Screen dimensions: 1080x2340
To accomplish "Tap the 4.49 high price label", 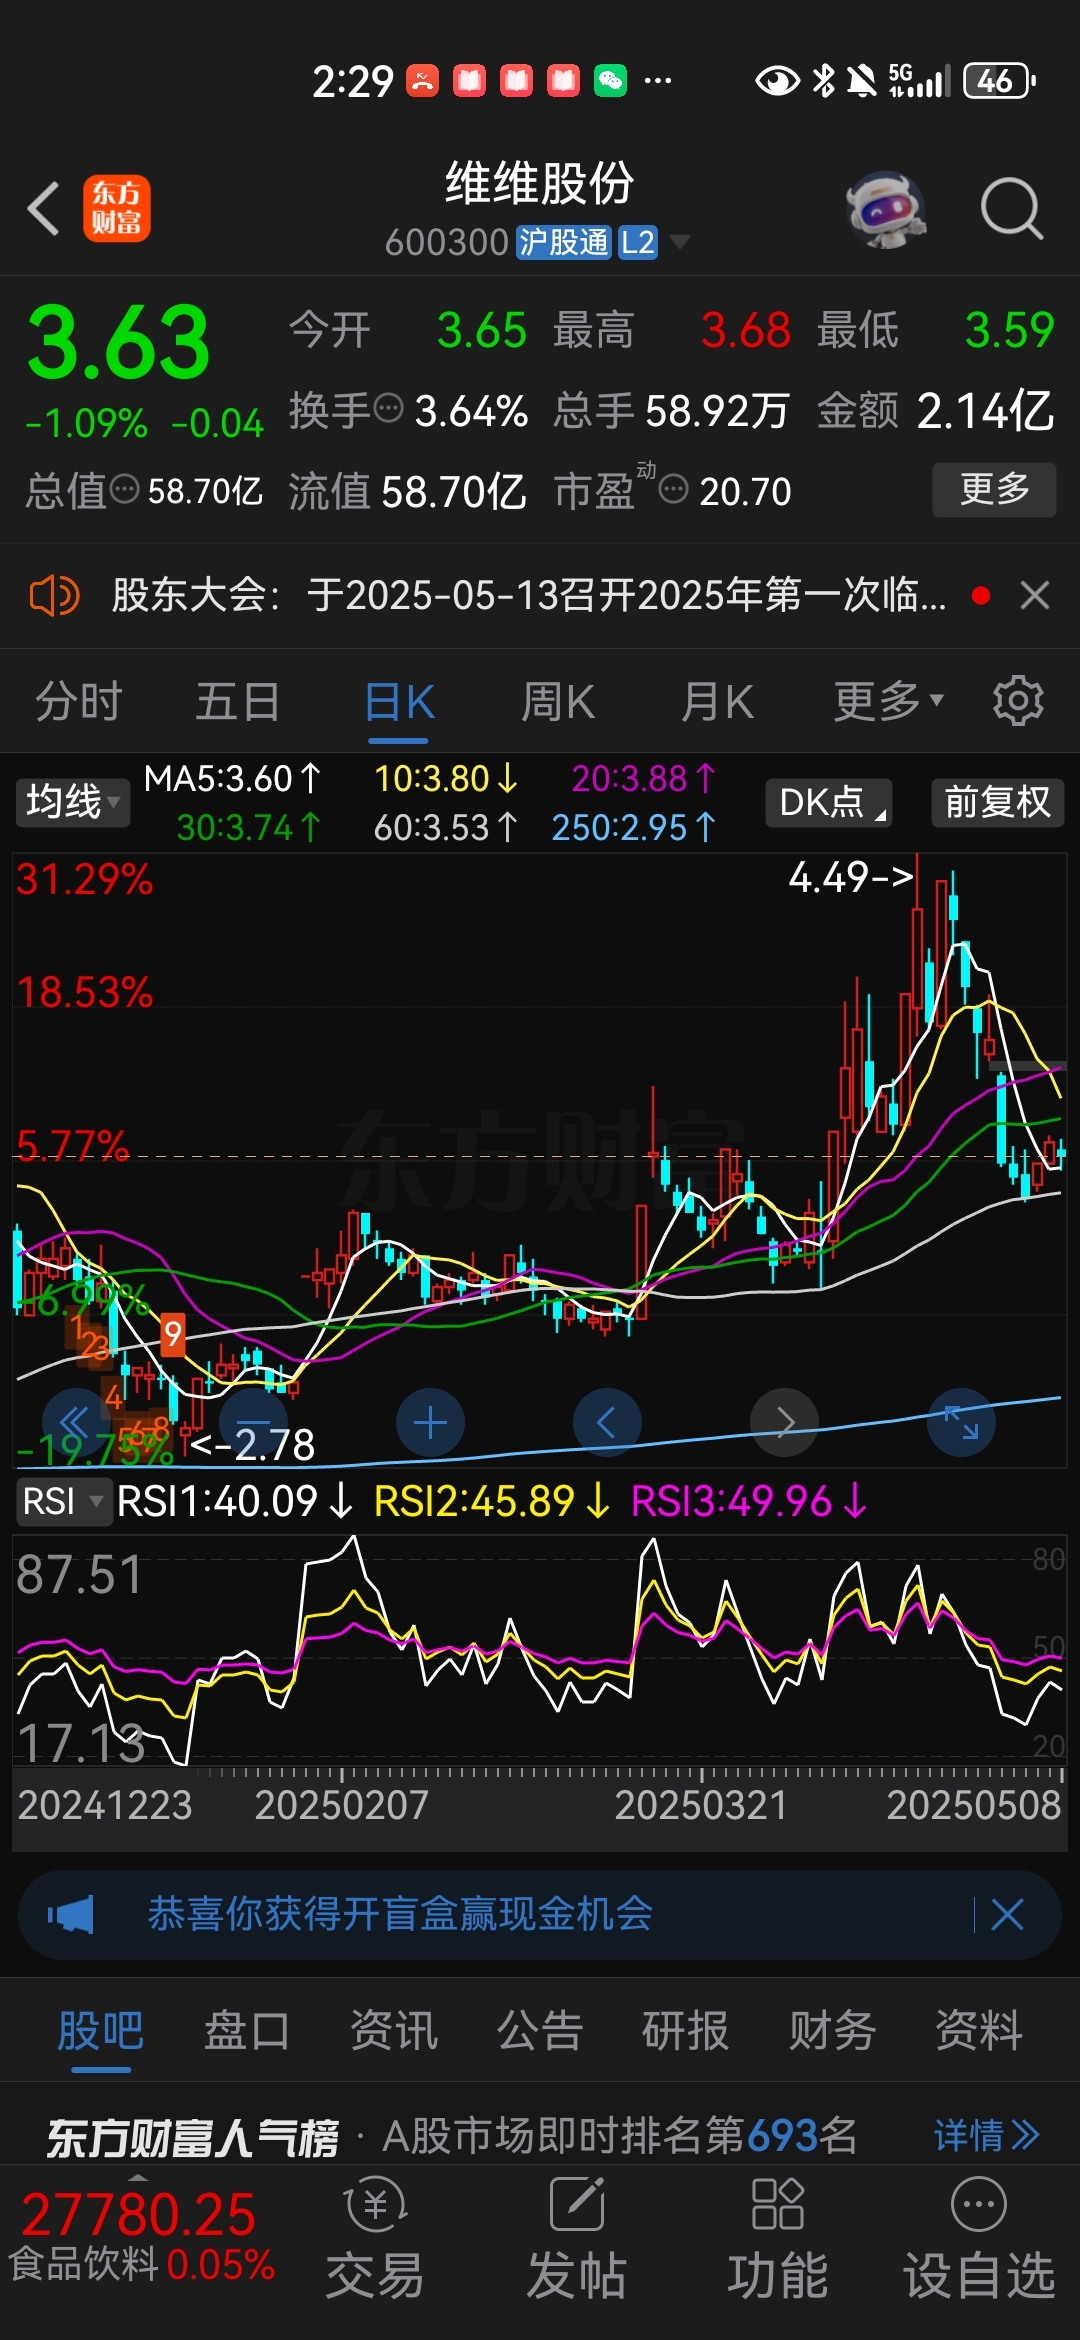I will (851, 877).
